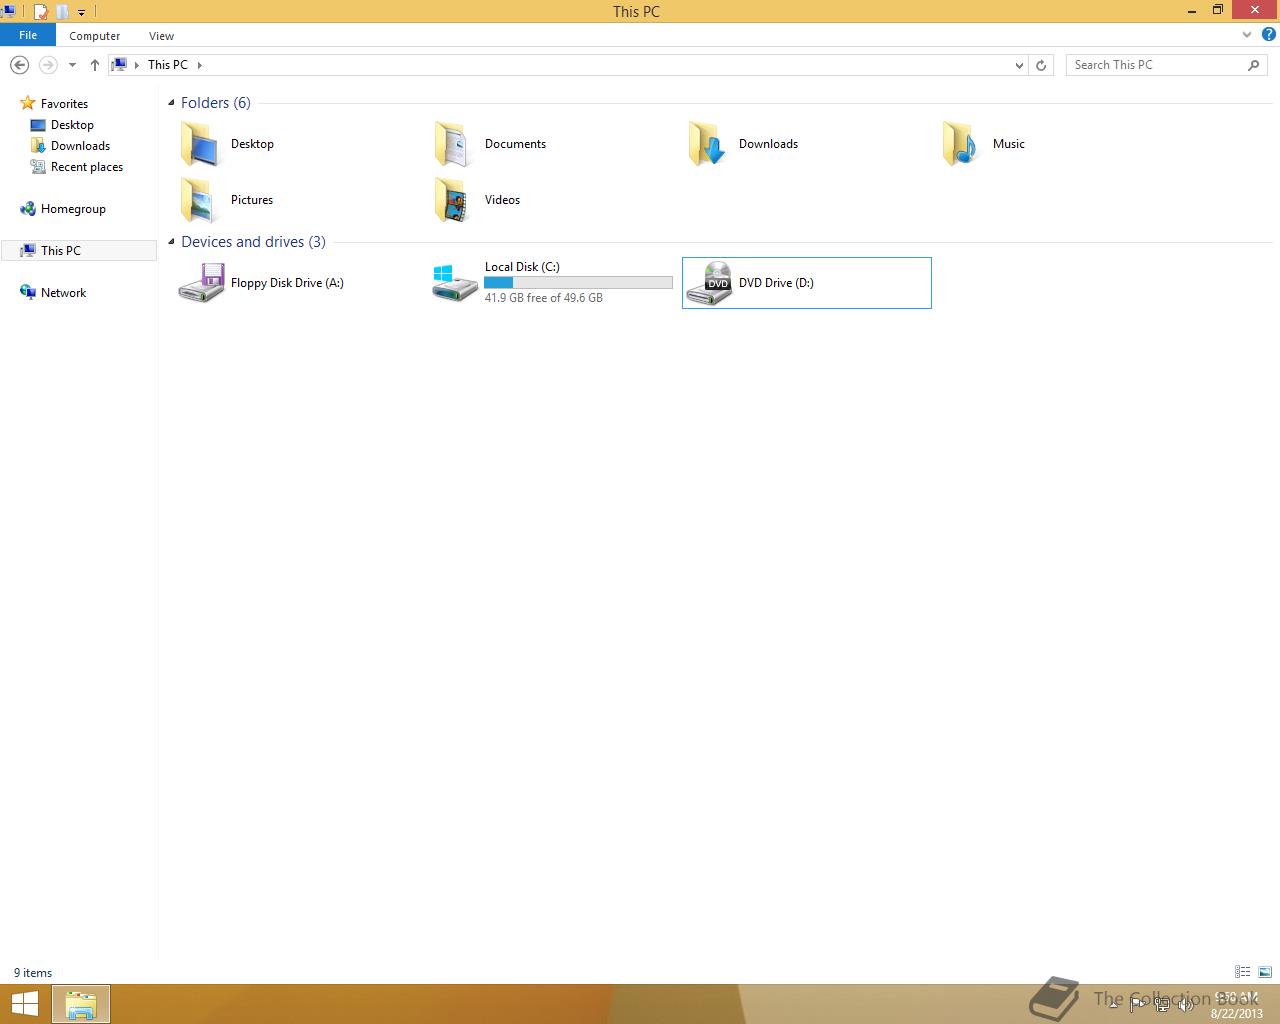The width and height of the screenshot is (1280, 1024).
Task: Expand the ribbon chevron
Action: tap(1246, 34)
